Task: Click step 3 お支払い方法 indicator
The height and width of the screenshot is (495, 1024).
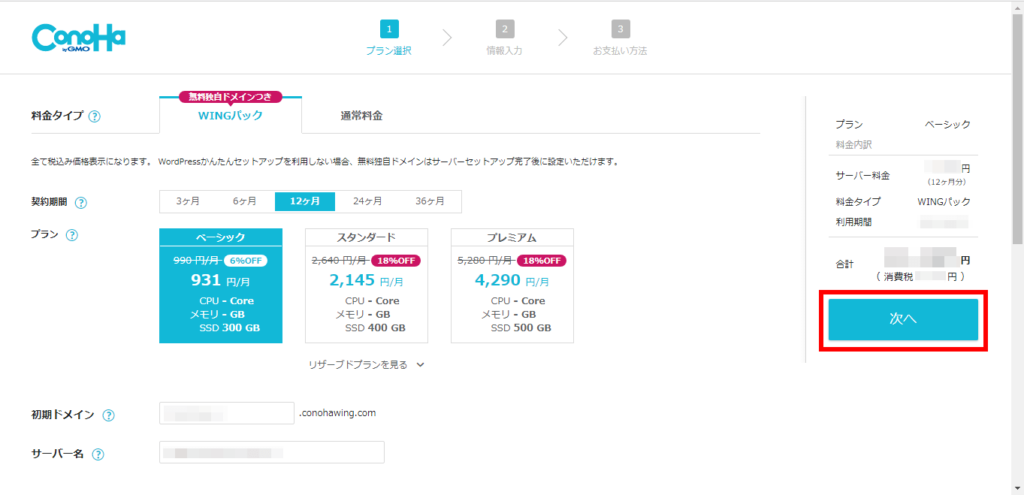Action: point(620,39)
